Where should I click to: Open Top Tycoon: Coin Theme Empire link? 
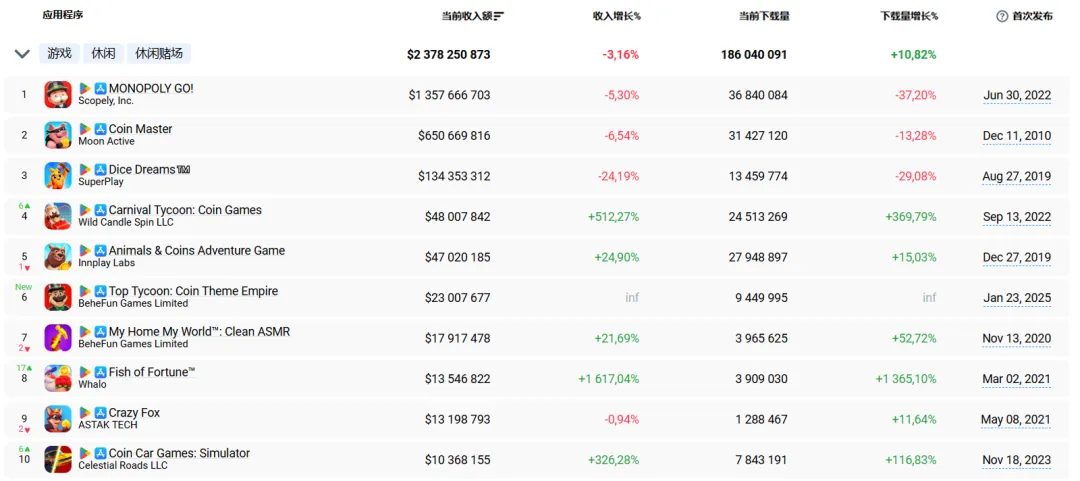point(193,291)
